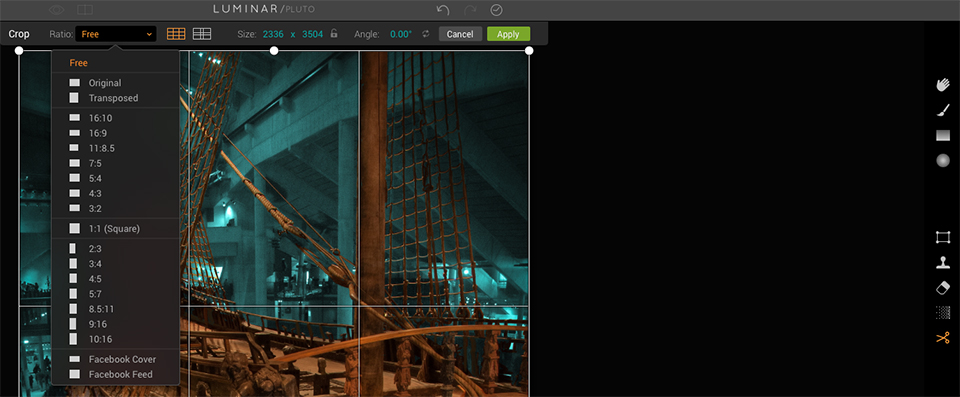Image resolution: width=960 pixels, height=397 pixels.
Task: Apply the crop
Action: click(x=508, y=34)
